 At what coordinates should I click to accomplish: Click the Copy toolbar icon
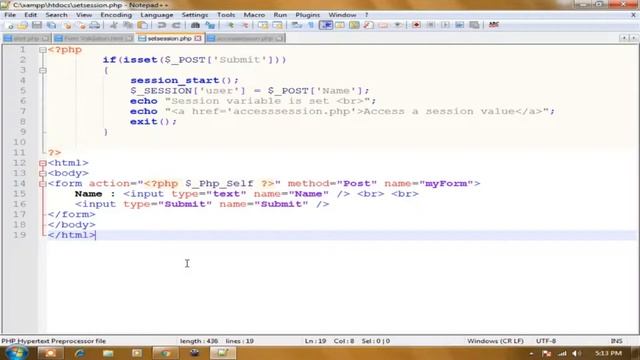128,25
